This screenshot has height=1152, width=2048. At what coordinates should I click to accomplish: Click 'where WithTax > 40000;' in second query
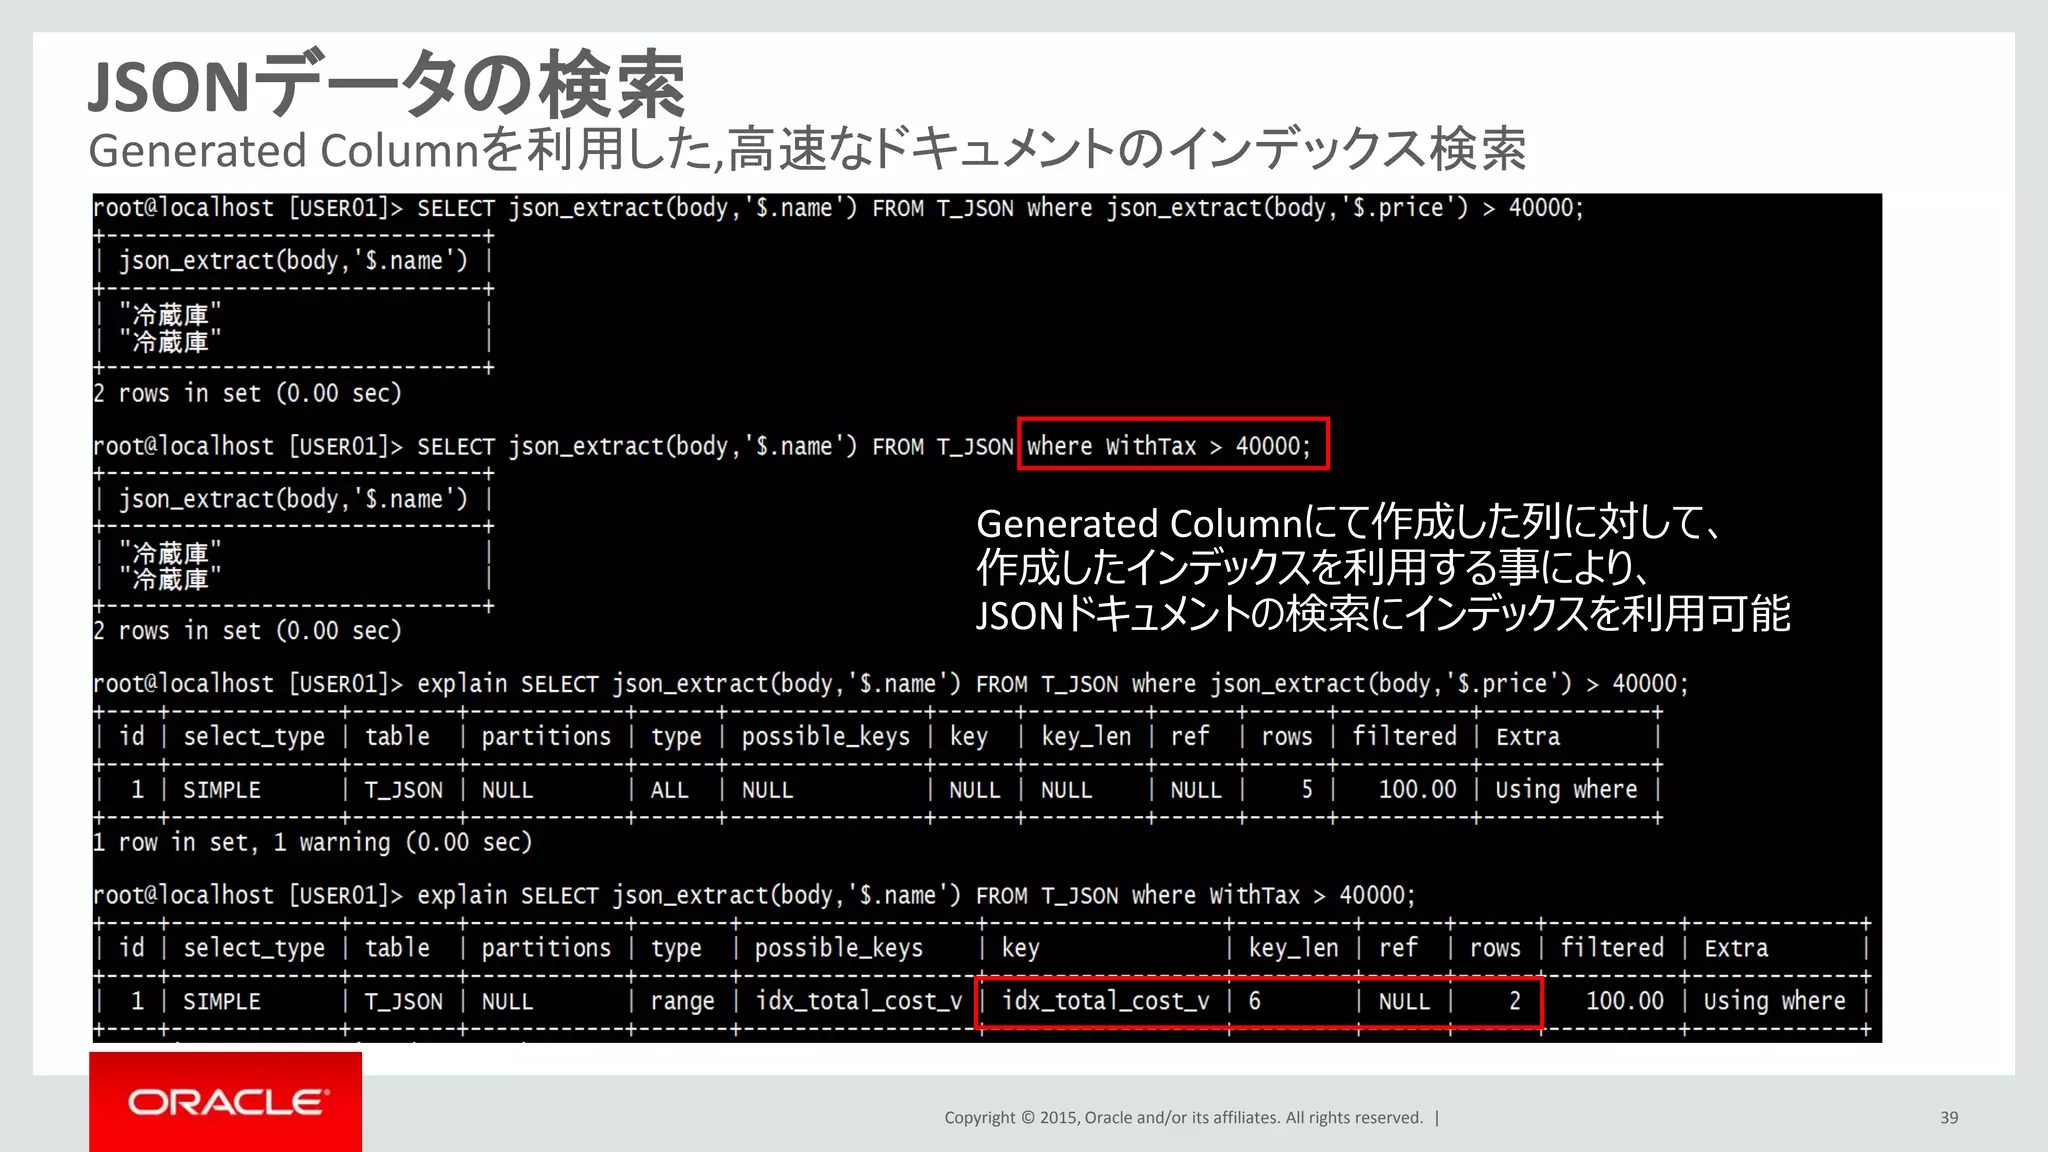1168,446
